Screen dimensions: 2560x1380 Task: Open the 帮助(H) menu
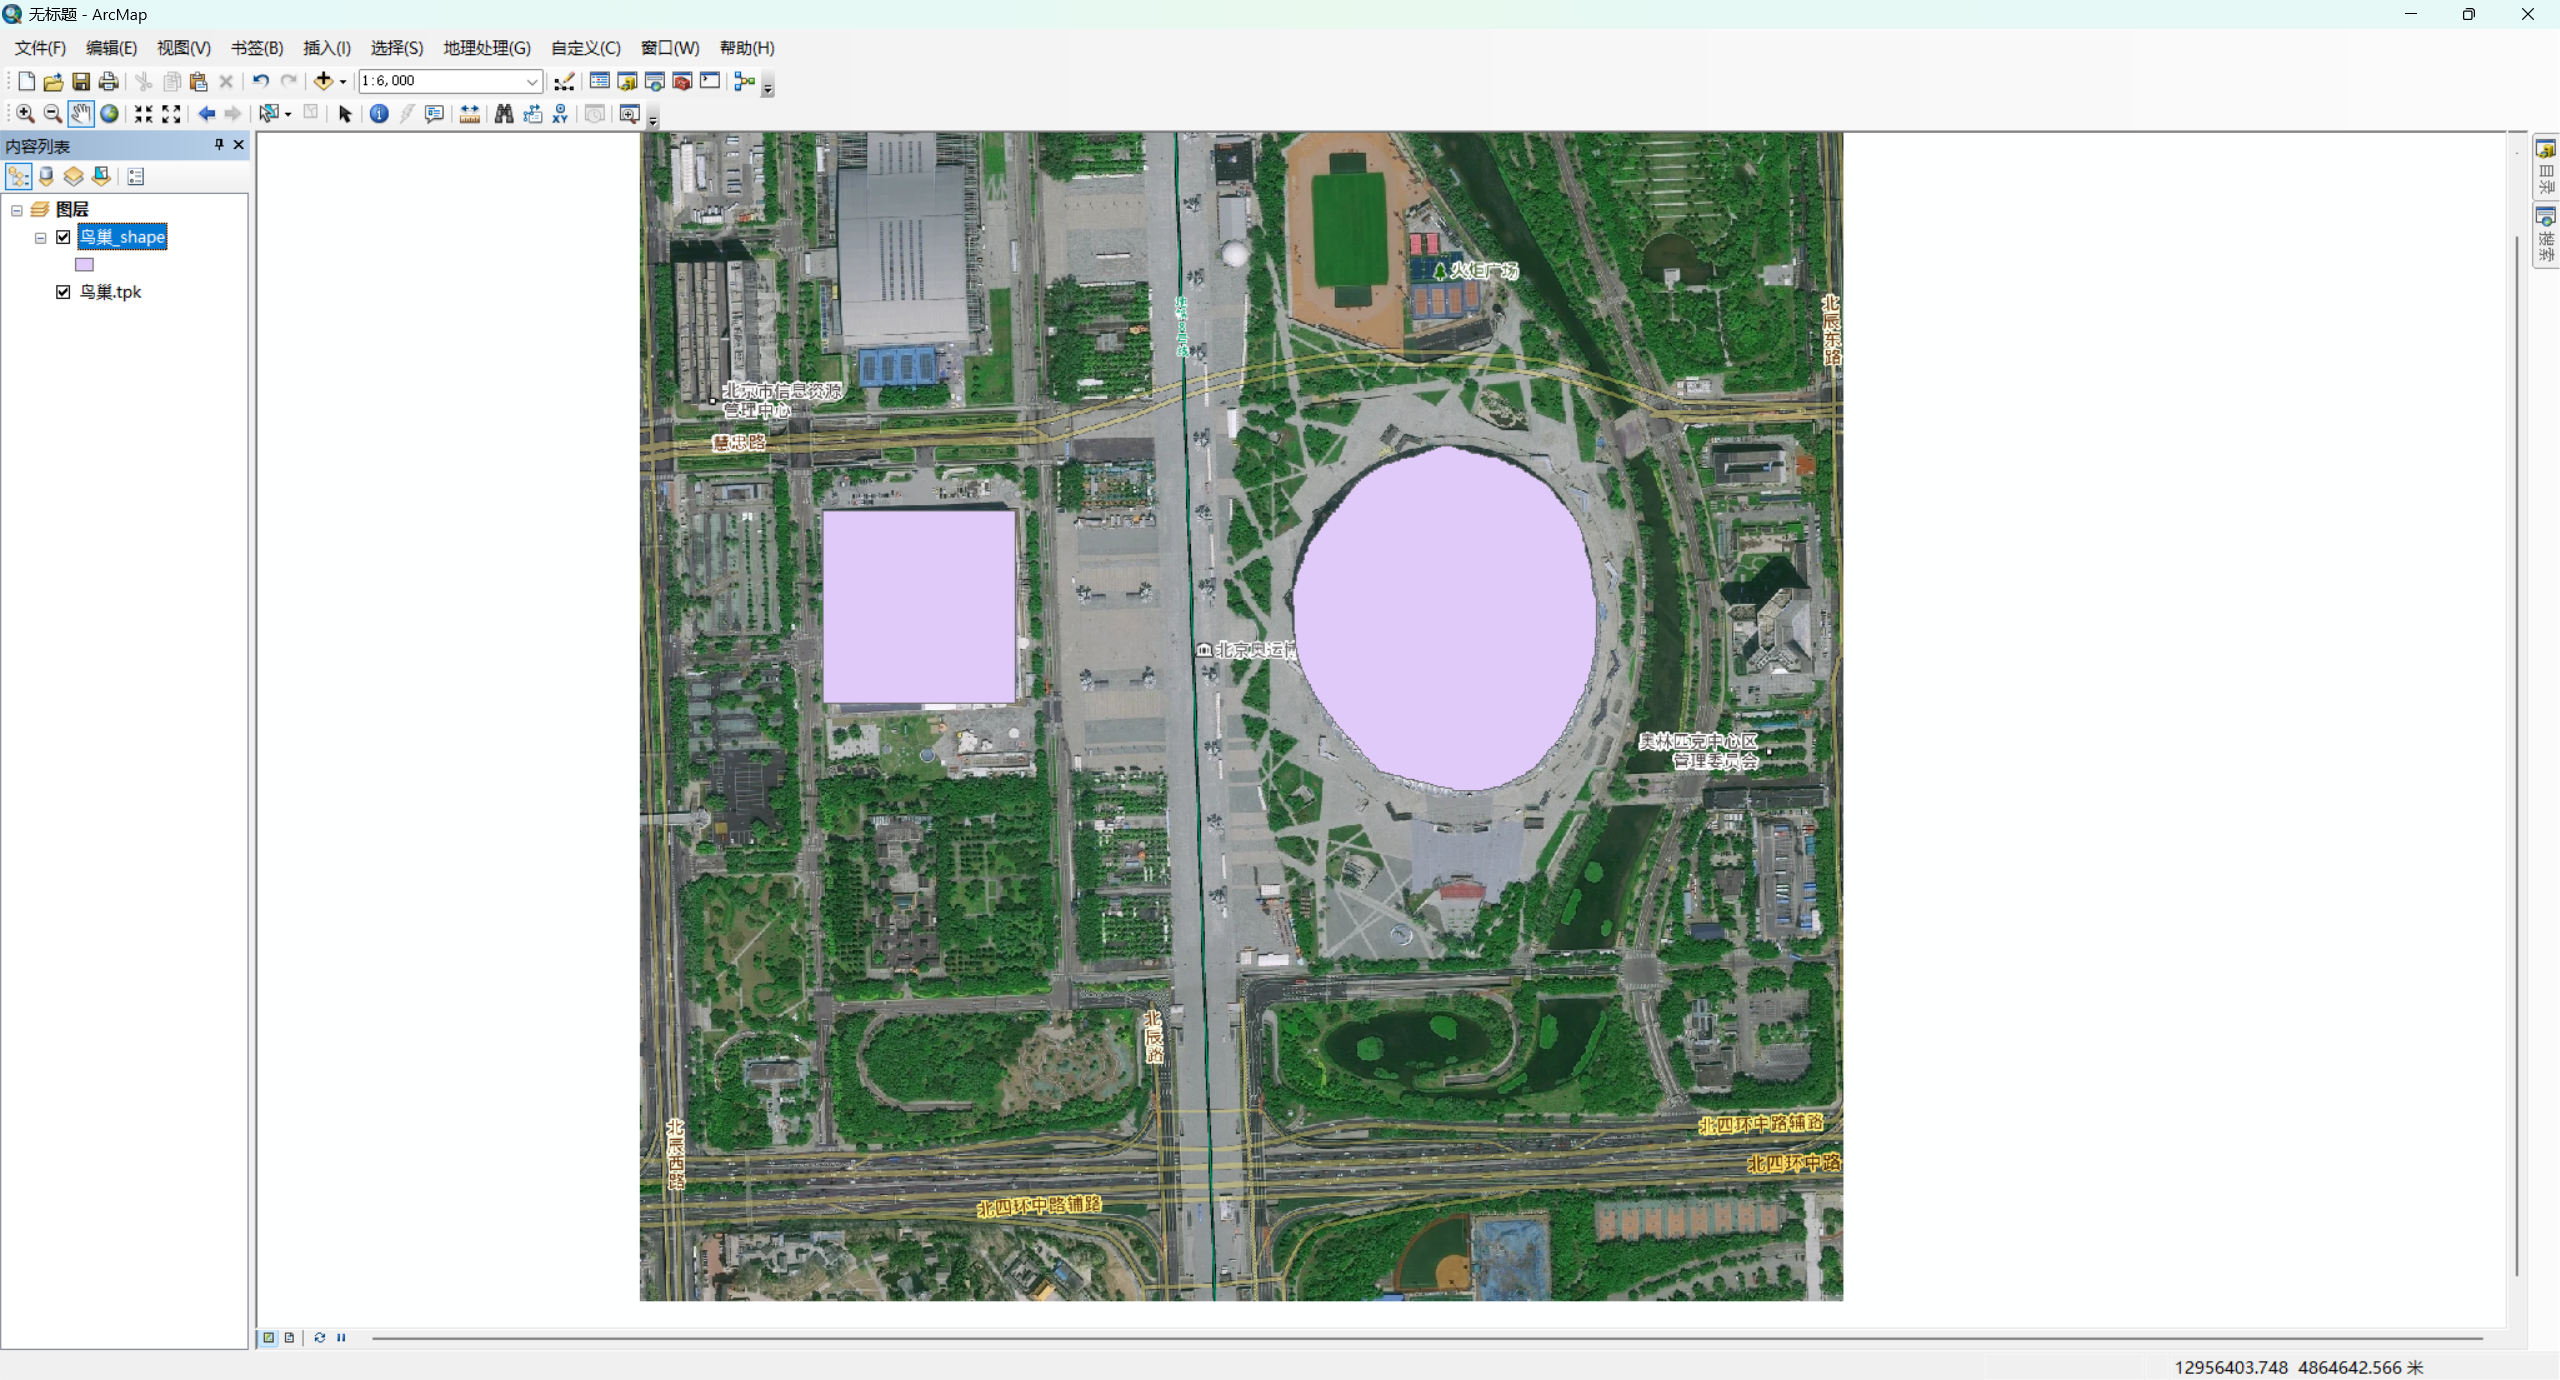[747, 48]
